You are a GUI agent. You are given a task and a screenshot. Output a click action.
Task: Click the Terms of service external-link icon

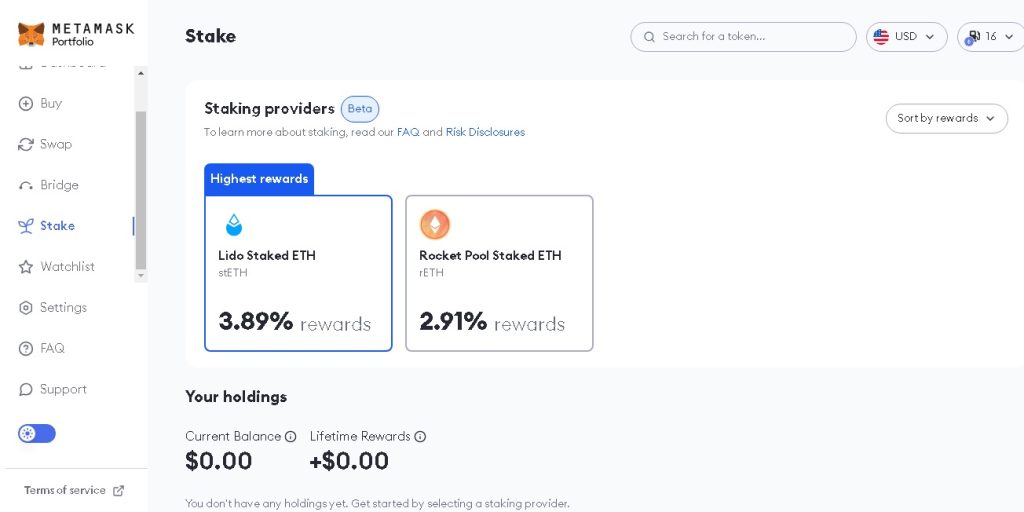(x=119, y=491)
